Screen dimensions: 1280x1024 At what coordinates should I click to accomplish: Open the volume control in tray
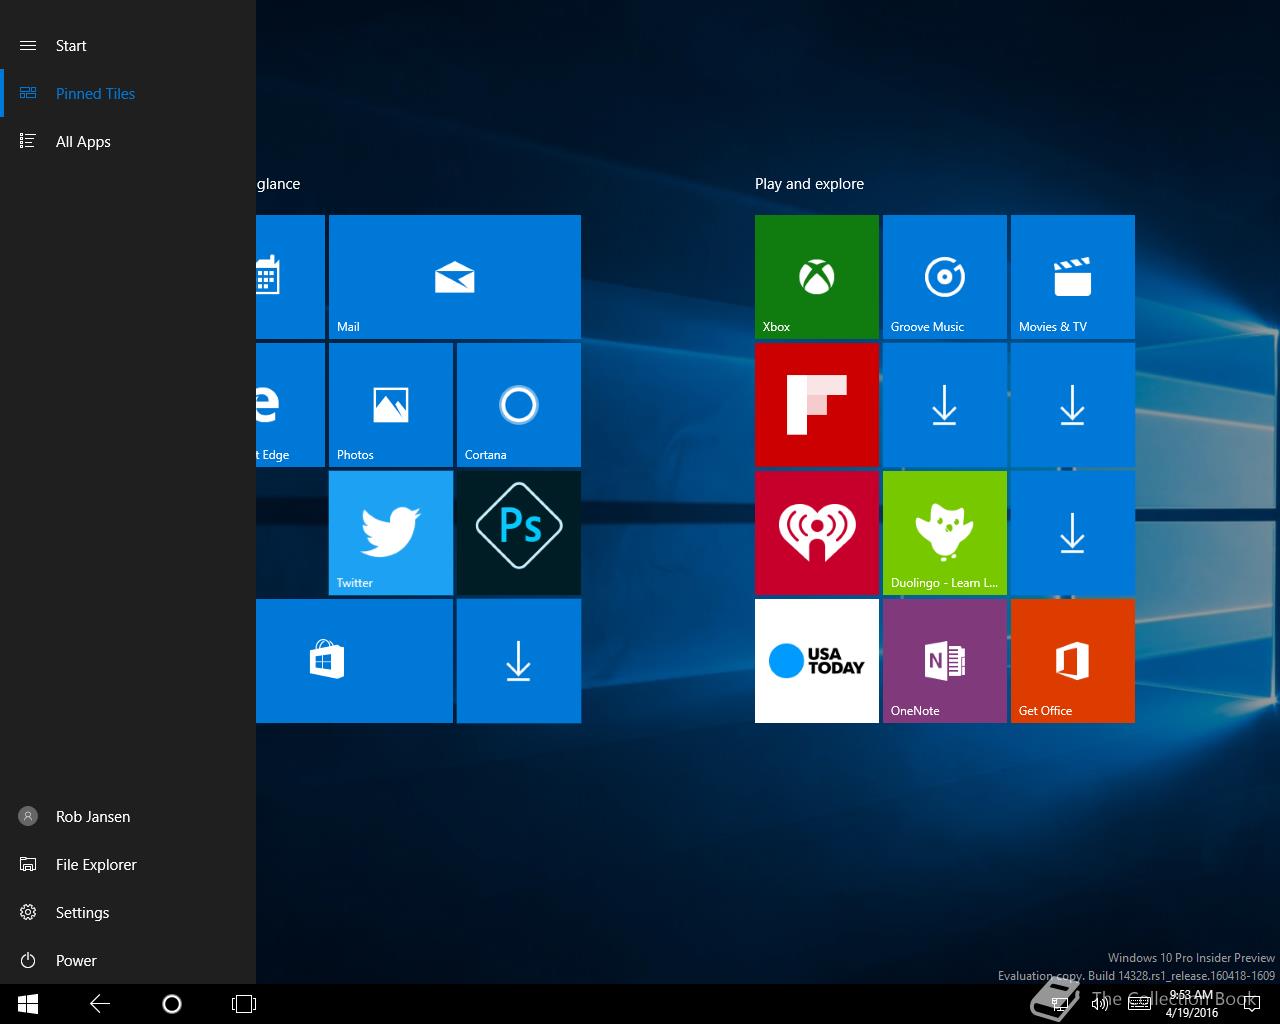coord(1100,1004)
